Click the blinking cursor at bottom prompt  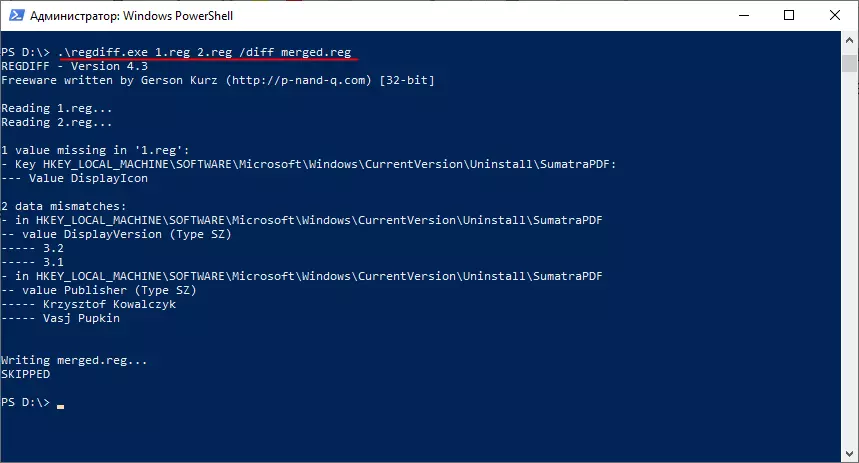tap(60, 406)
